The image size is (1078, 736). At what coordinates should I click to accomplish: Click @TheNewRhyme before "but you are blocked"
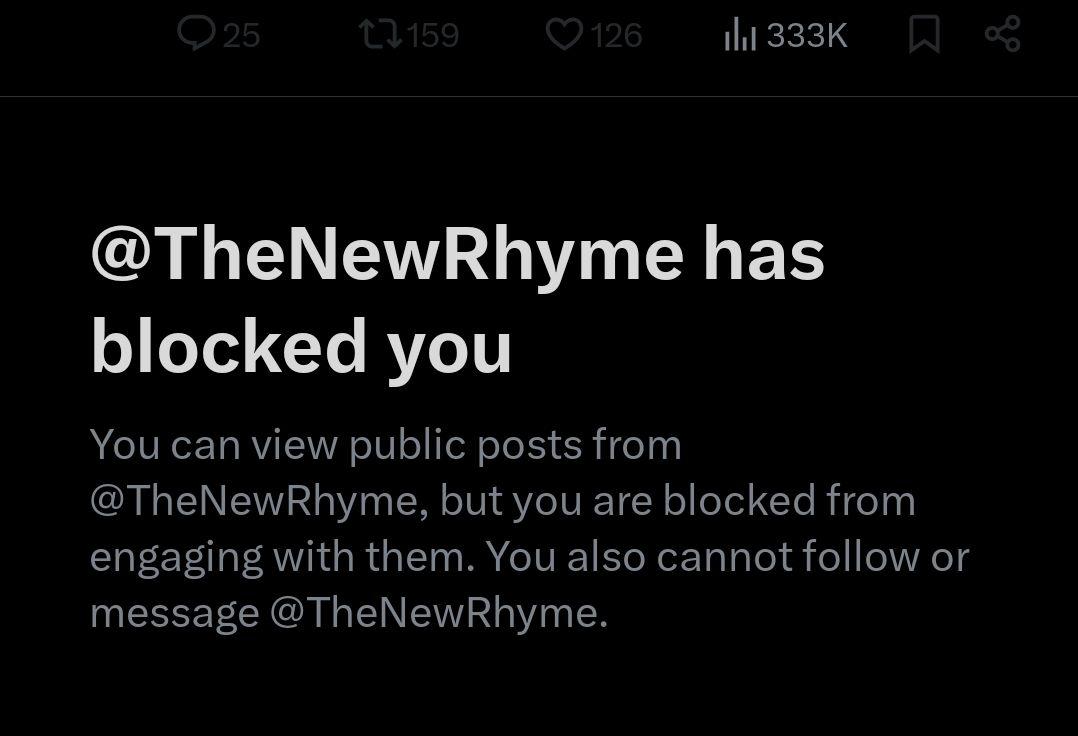[x=260, y=501]
